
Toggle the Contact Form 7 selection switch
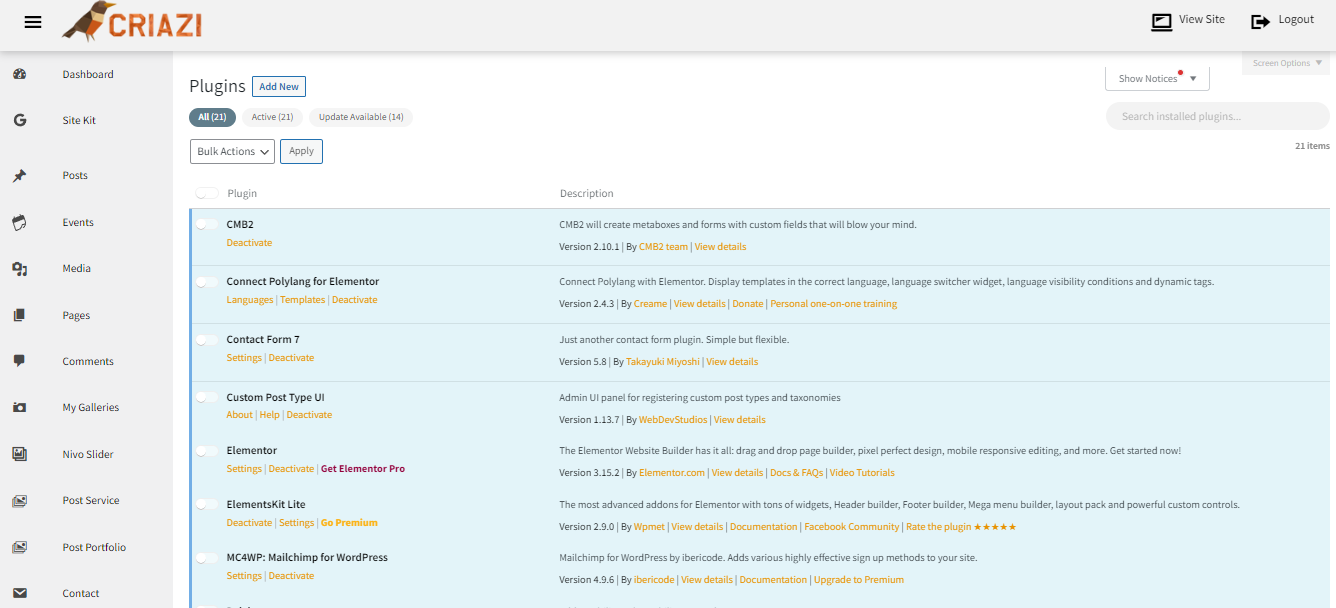point(207,340)
